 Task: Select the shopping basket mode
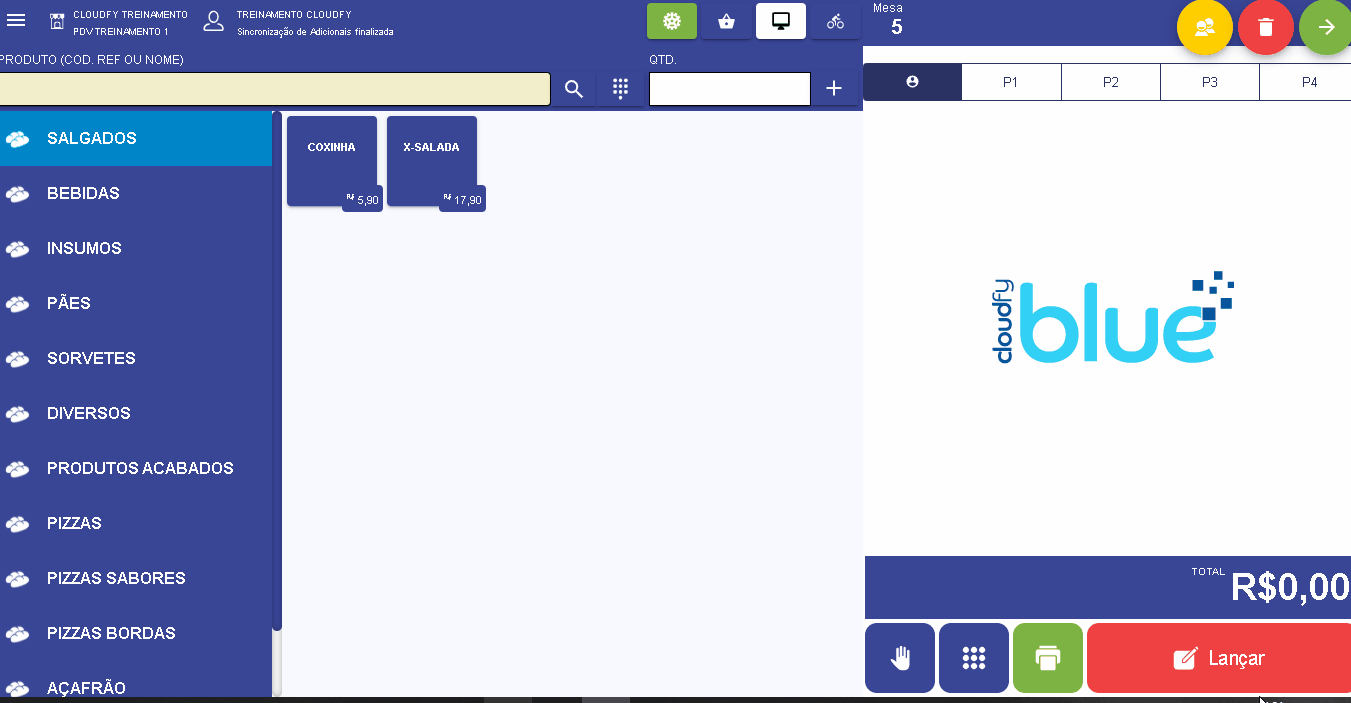726,21
